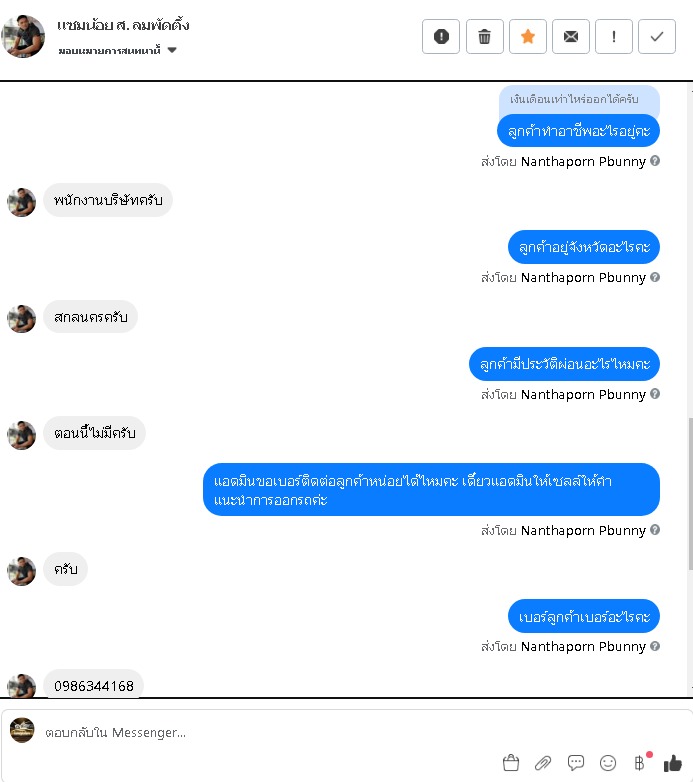The width and height of the screenshot is (693, 782).
Task: Delete conversation with the trash icon
Action: pos(484,36)
